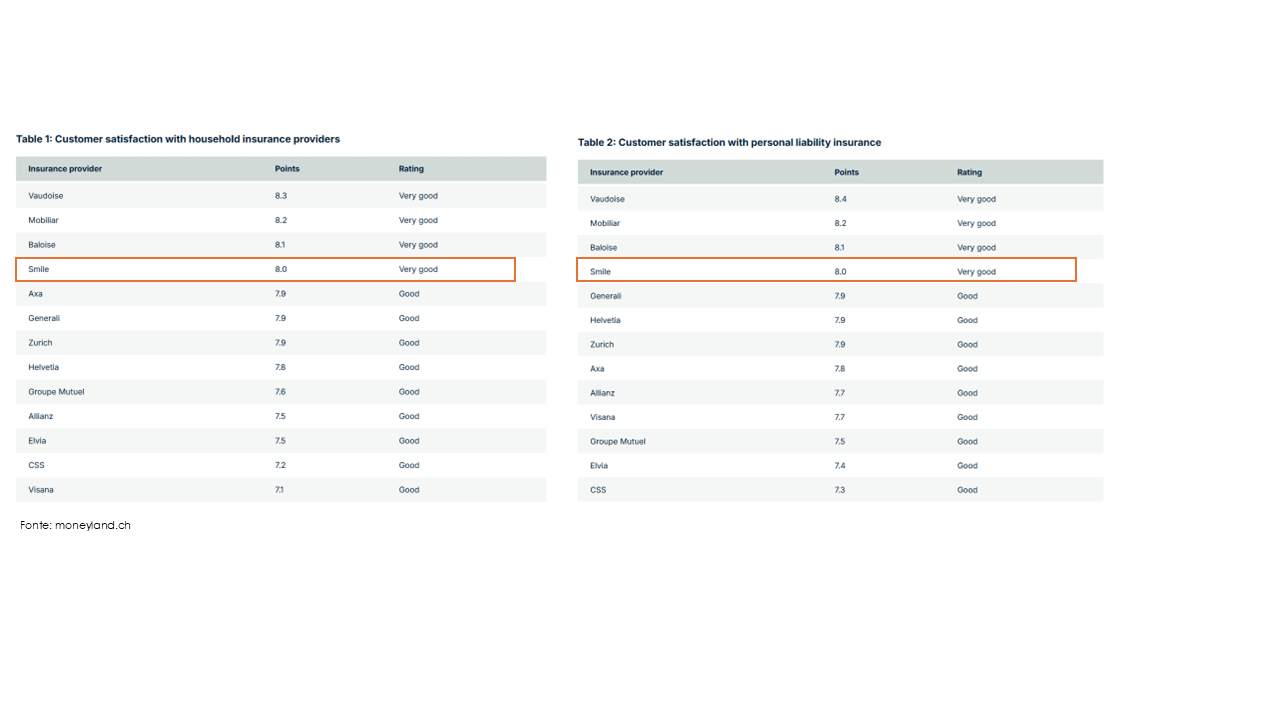Click Elvia in the household insurance table
1280x720 pixels.
(37, 441)
